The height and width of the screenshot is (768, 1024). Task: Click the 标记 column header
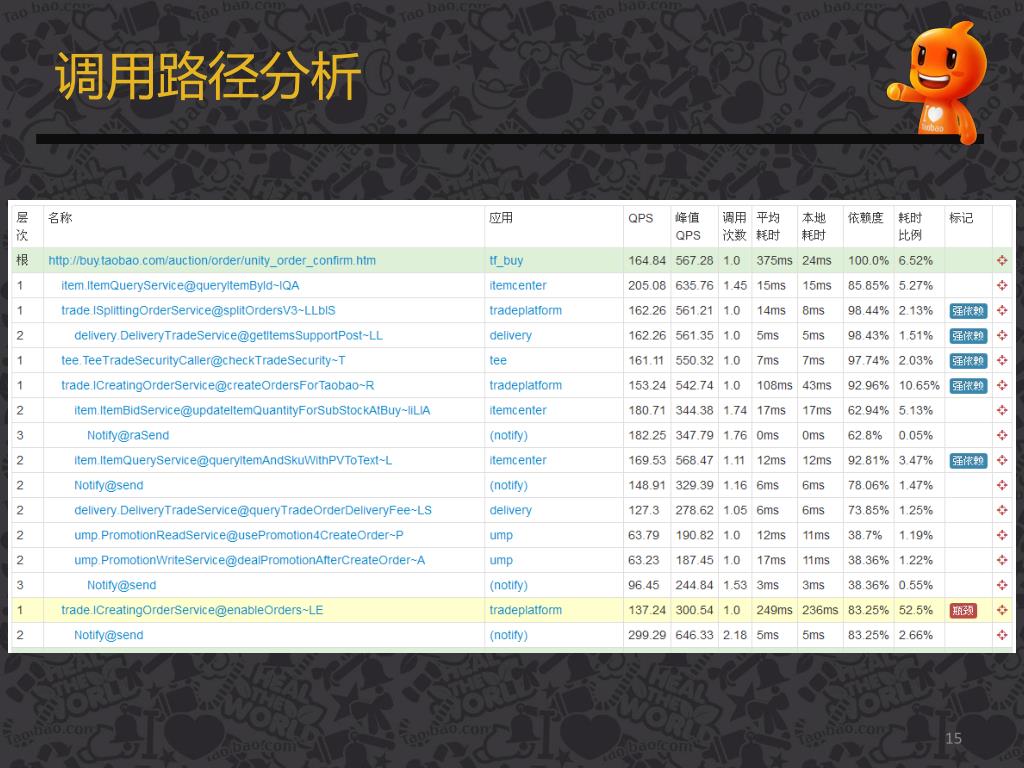tap(961, 217)
